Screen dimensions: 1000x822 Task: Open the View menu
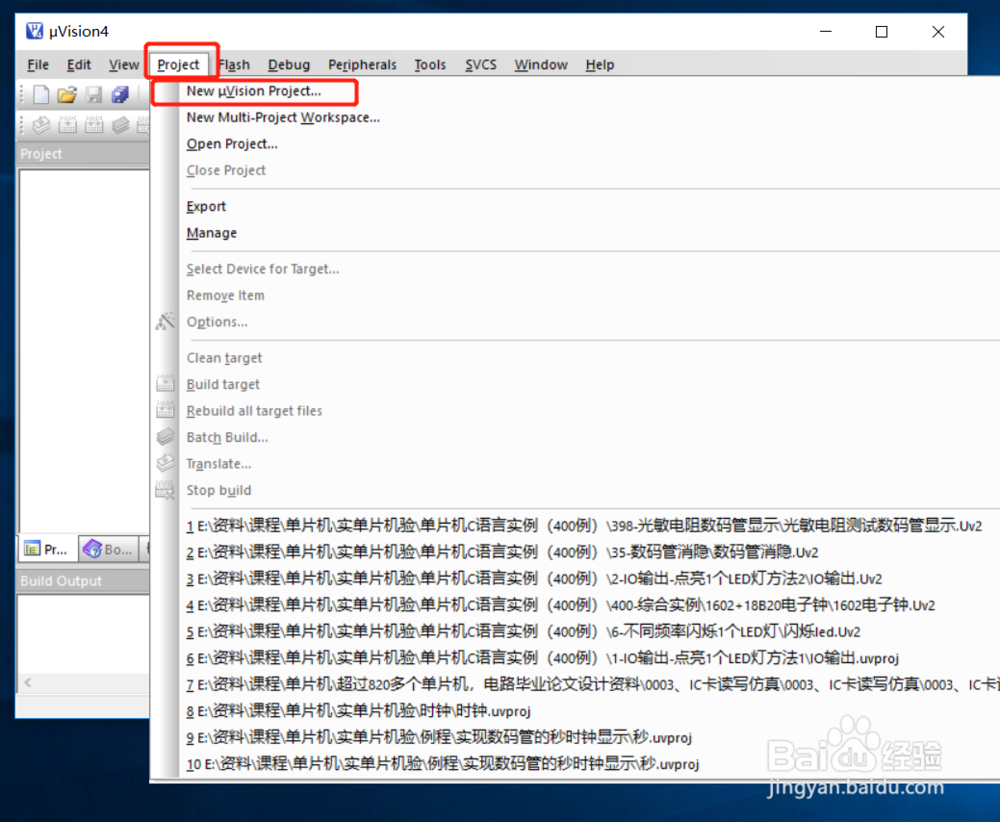pyautogui.click(x=124, y=64)
